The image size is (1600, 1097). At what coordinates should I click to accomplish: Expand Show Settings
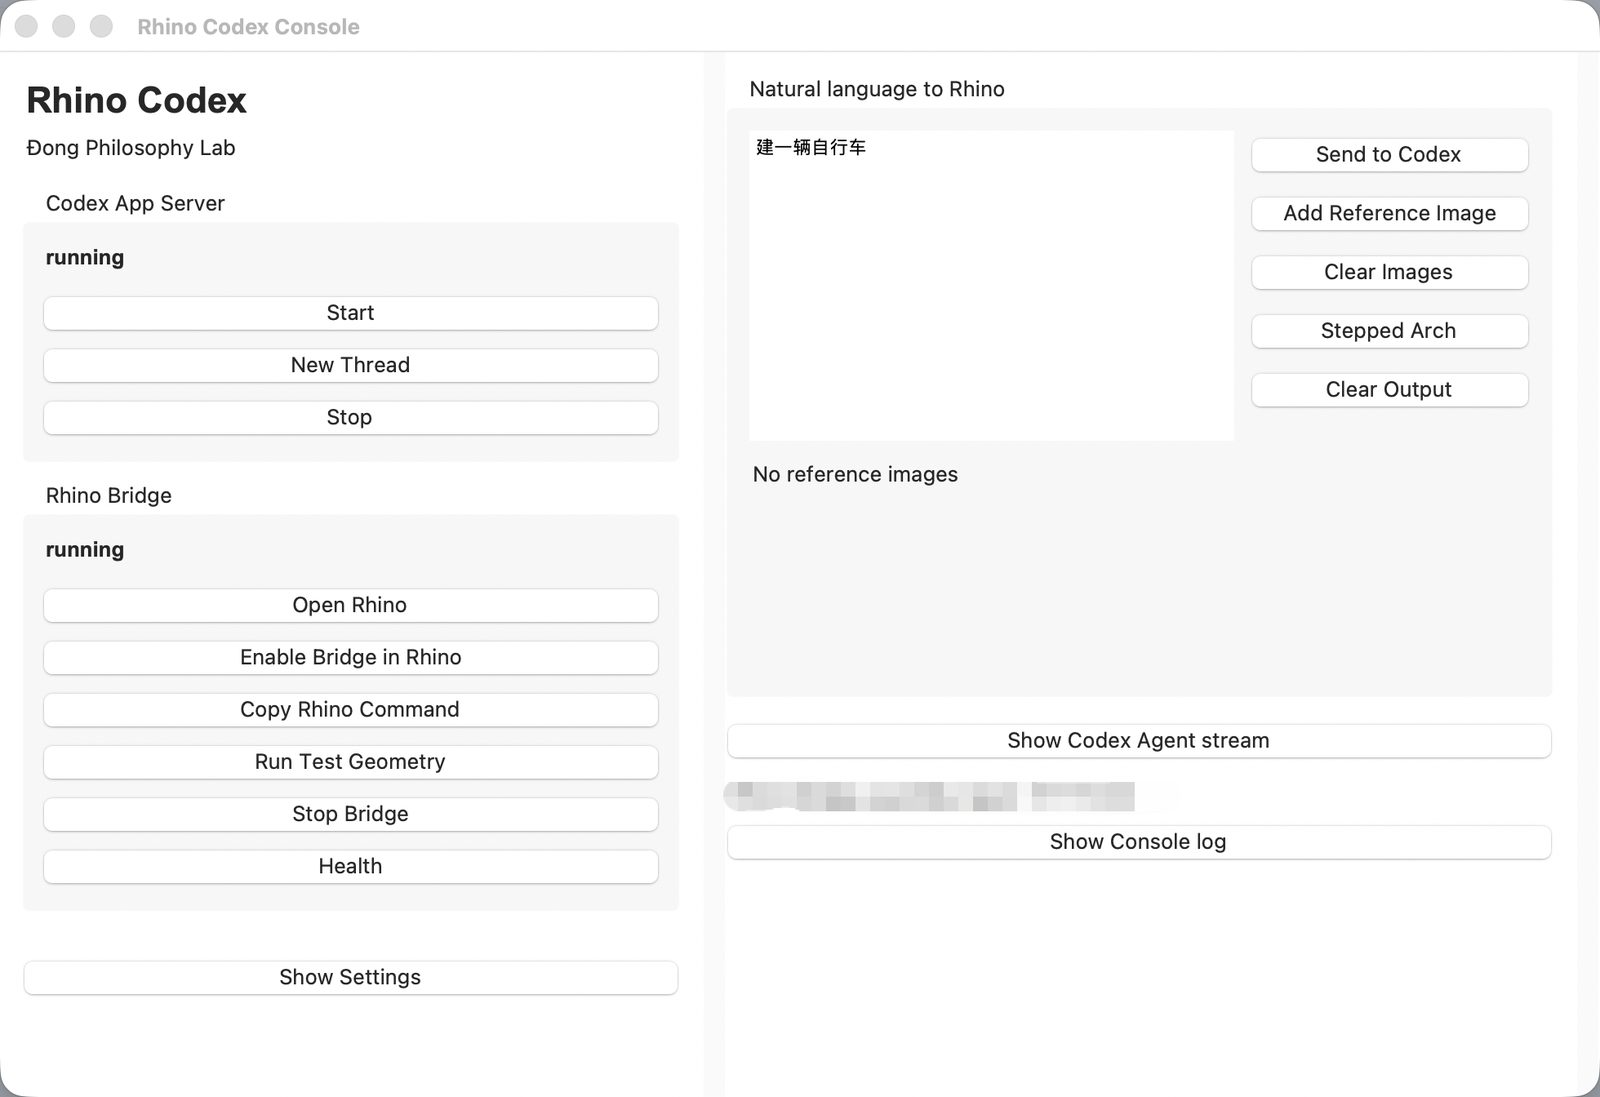pos(350,977)
